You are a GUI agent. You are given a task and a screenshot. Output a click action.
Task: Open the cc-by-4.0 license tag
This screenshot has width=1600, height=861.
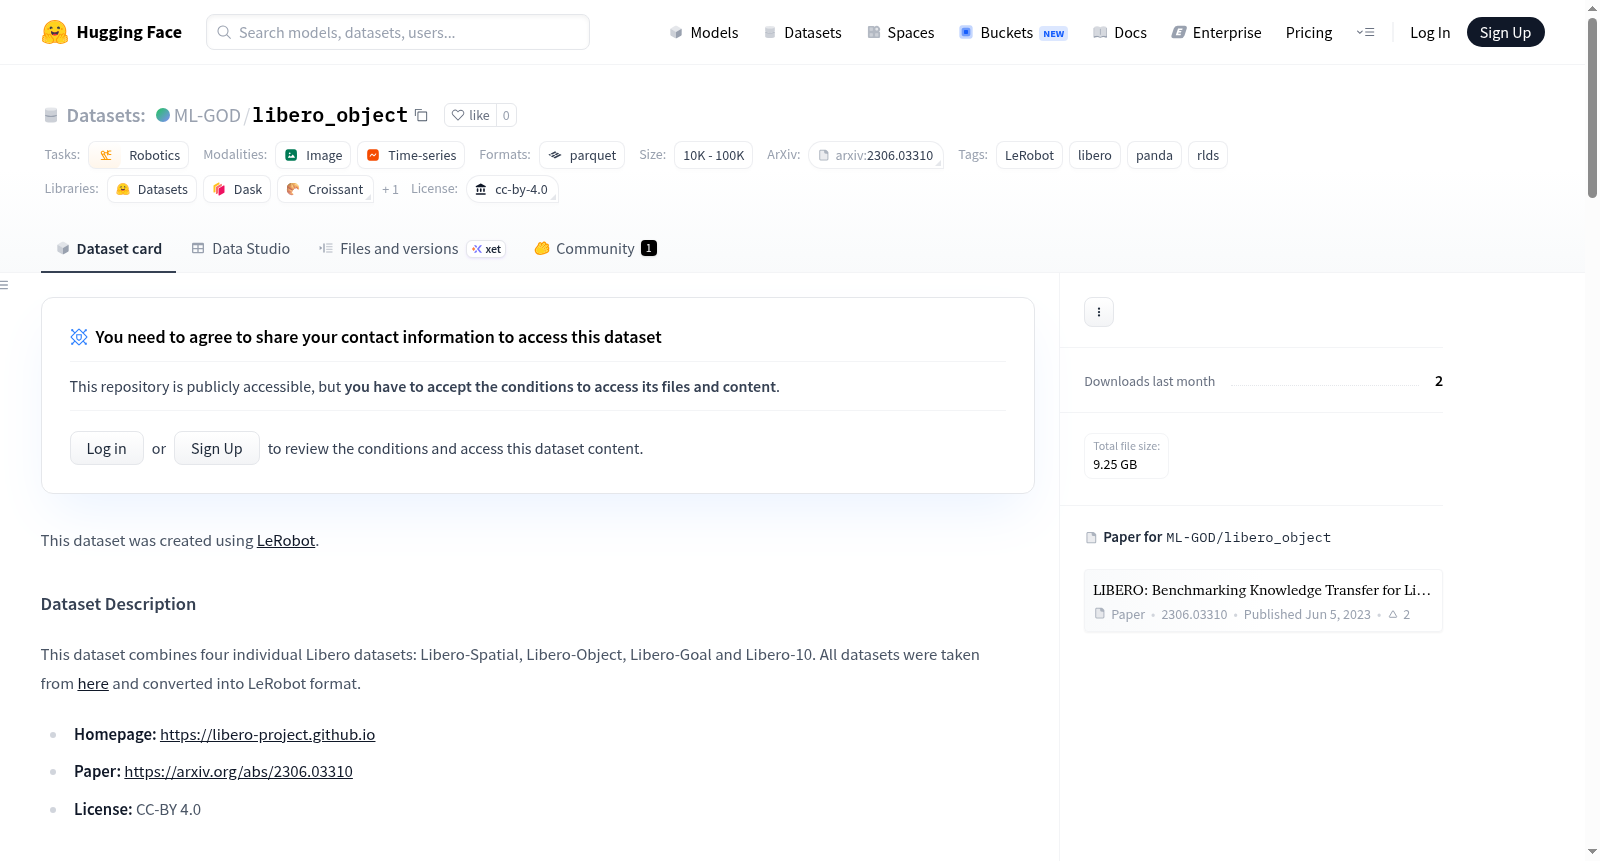click(x=512, y=189)
